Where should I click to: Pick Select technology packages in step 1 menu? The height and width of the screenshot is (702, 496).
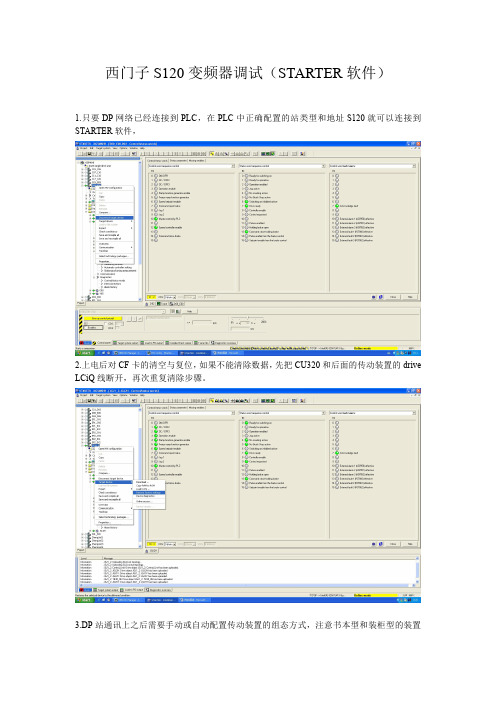(x=115, y=257)
